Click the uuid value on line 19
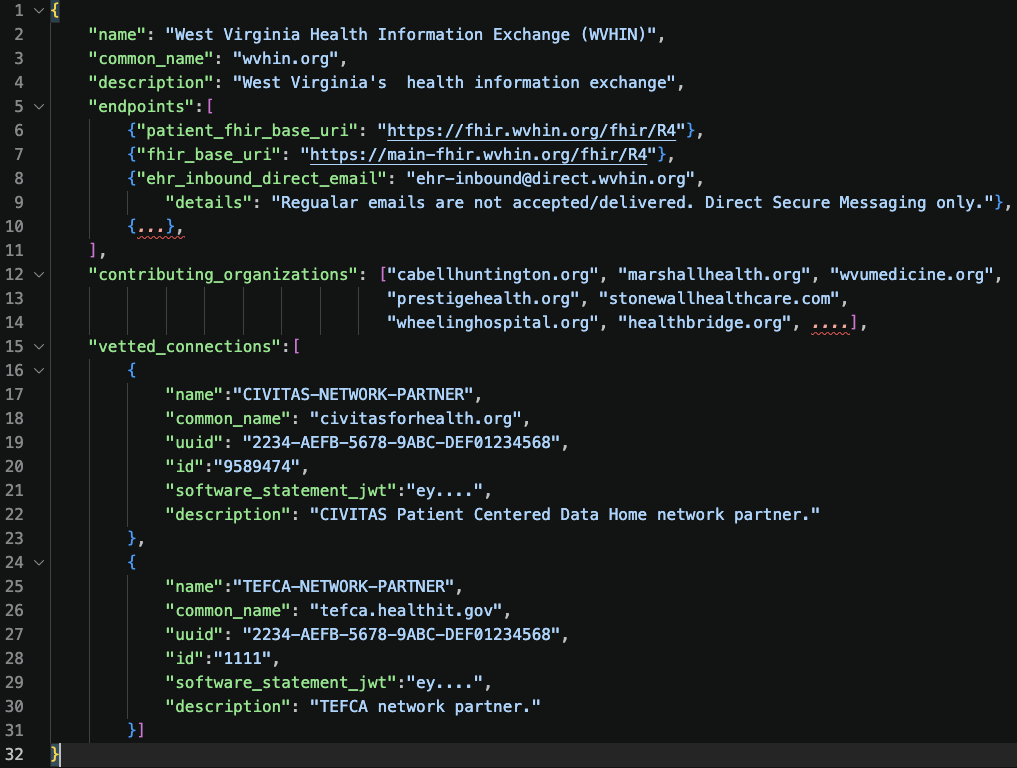 coord(401,442)
